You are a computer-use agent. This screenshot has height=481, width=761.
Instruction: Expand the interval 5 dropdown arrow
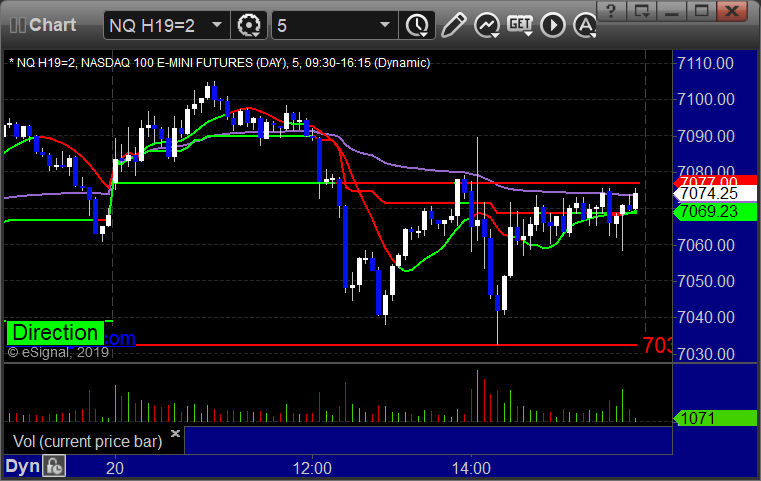385,24
